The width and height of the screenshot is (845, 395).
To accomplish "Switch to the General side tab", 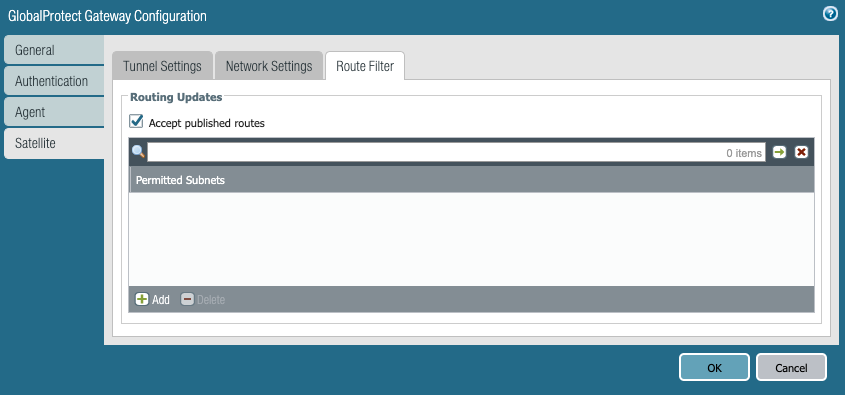I will coord(54,50).
